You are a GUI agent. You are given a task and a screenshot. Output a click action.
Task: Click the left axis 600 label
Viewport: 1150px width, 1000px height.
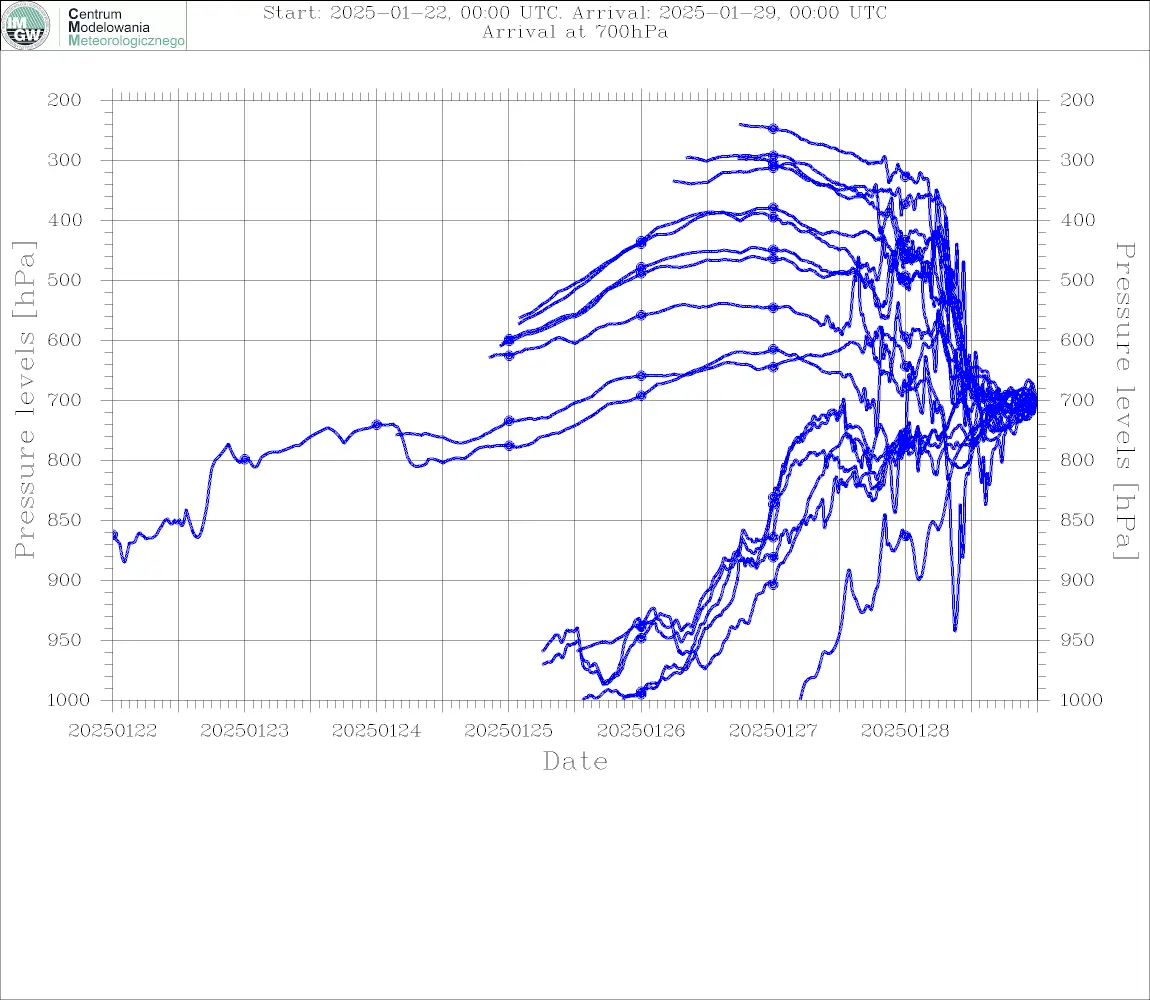pos(65,340)
